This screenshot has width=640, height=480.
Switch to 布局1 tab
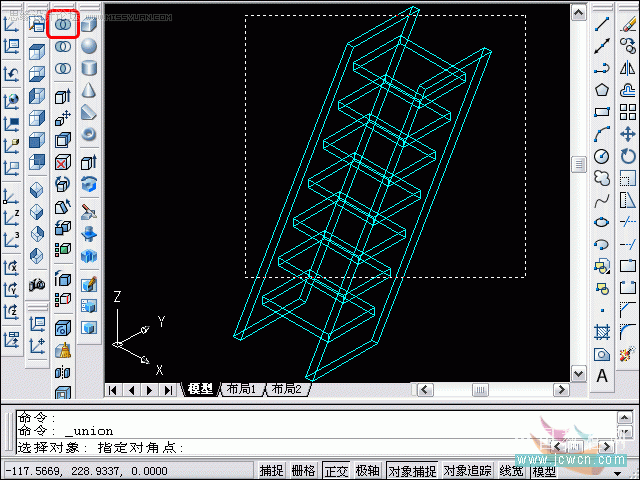pos(241,389)
